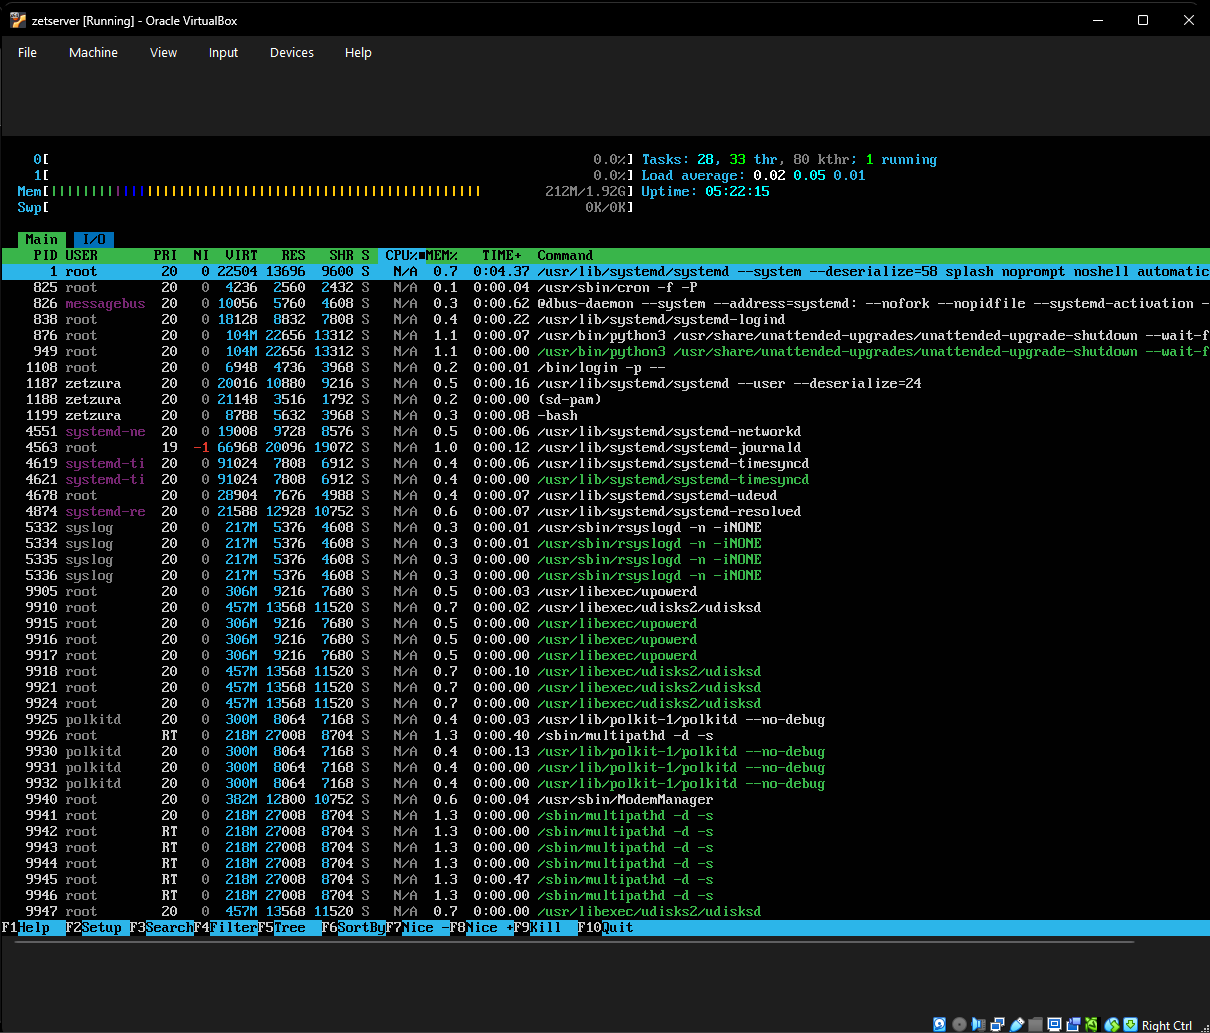Open the USB devices status icon
This screenshot has width=1210, height=1033.
click(1018, 1024)
